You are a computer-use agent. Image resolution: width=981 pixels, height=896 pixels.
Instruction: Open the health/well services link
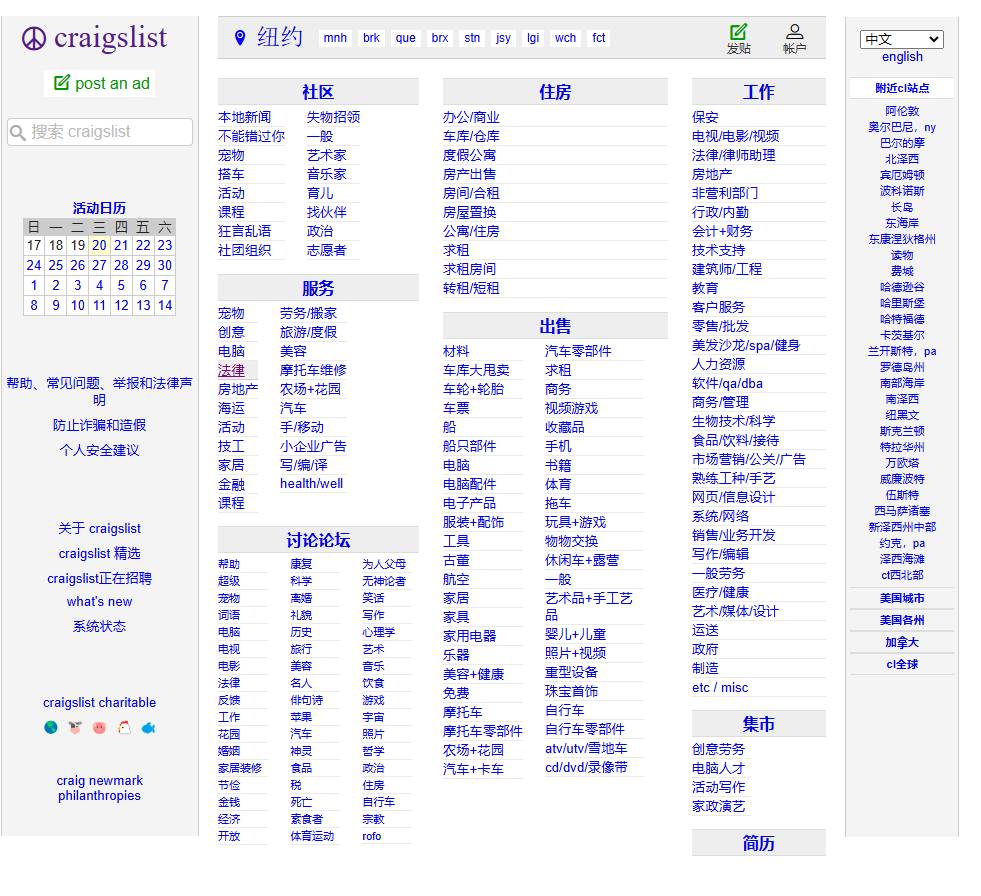312,484
